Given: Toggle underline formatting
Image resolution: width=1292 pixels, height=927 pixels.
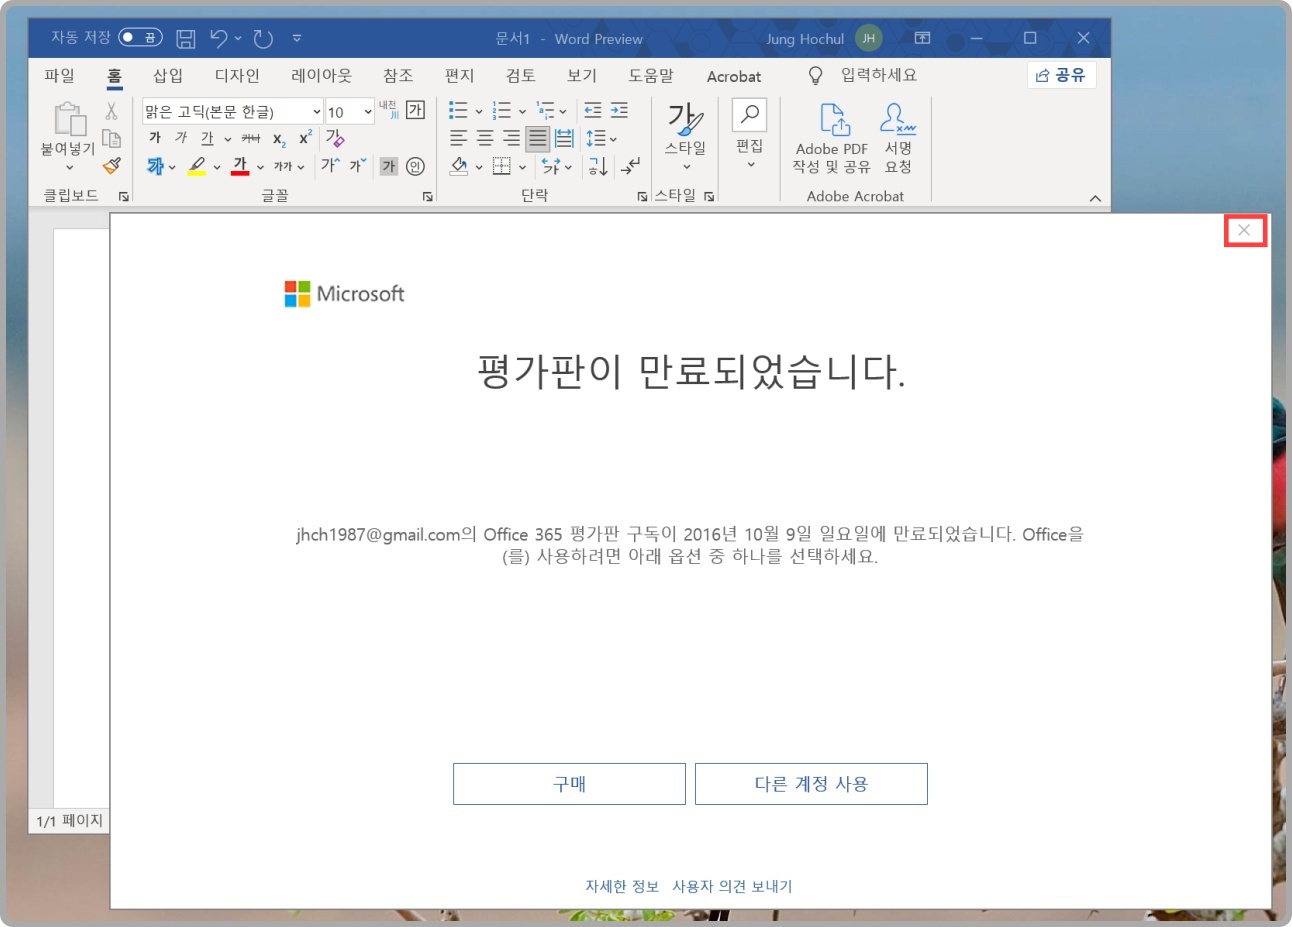Looking at the screenshot, I should point(206,138).
